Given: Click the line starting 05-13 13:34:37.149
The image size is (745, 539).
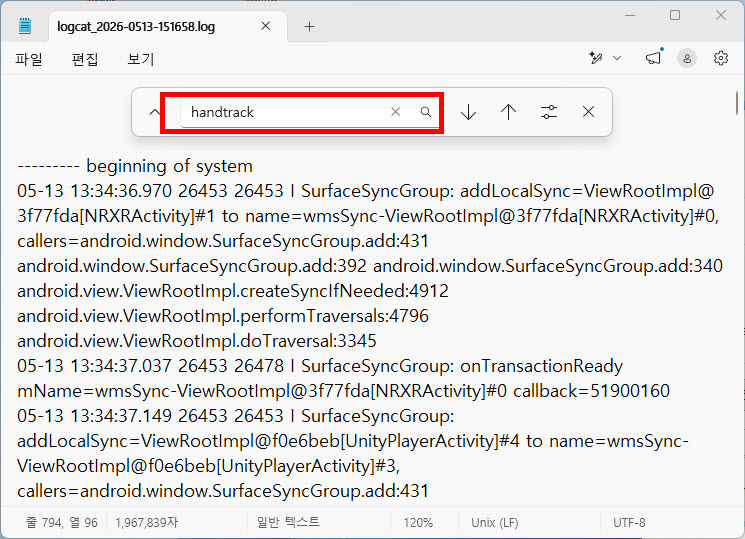Looking at the screenshot, I should point(236,416).
